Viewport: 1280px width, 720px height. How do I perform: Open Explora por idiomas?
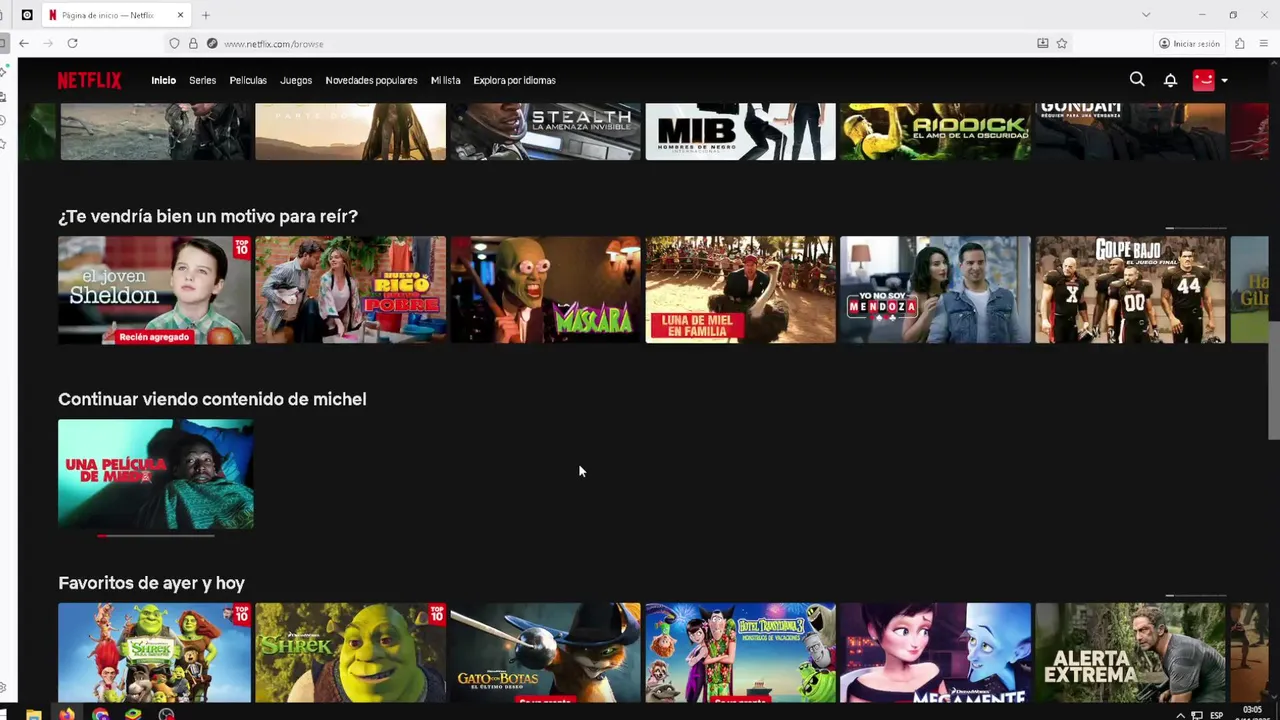514,80
